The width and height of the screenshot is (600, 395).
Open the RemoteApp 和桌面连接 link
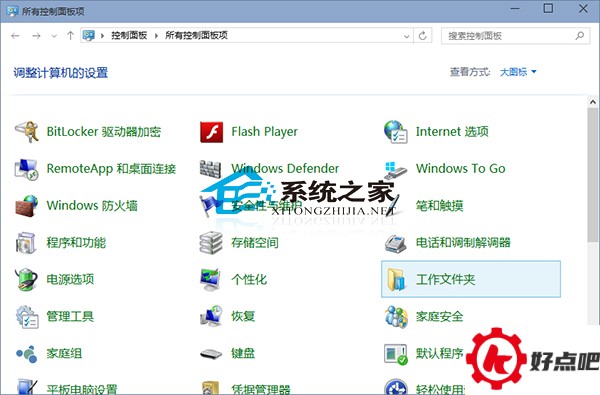(x=111, y=168)
